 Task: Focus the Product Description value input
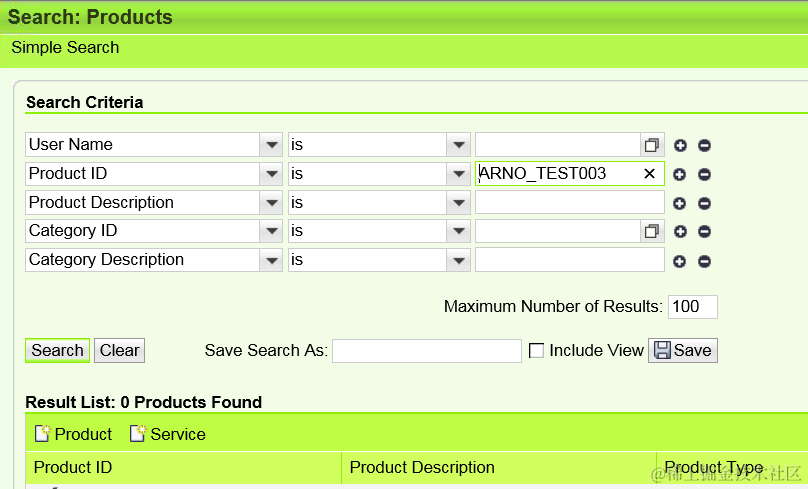click(569, 203)
